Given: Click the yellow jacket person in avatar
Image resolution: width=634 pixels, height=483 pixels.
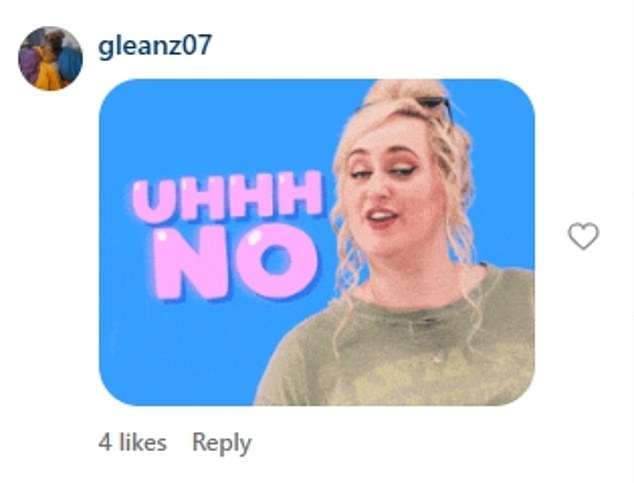Looking at the screenshot, I should point(49,71).
